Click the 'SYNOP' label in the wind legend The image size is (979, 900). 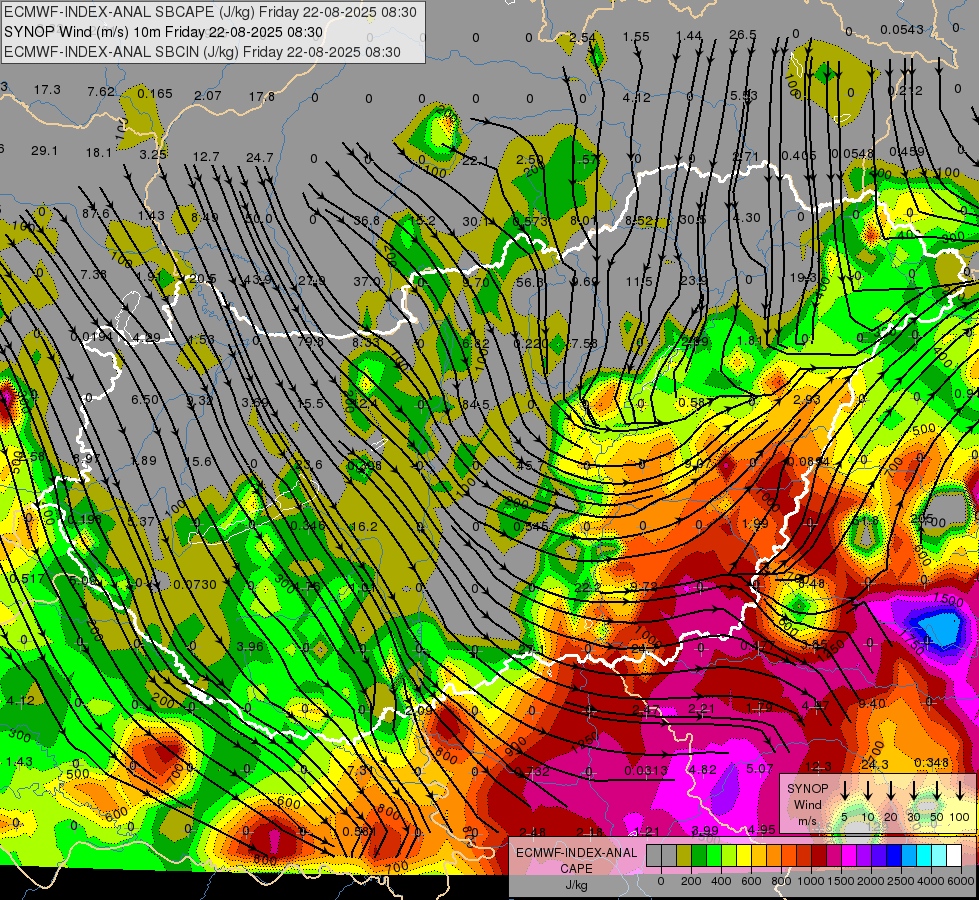(x=807, y=788)
